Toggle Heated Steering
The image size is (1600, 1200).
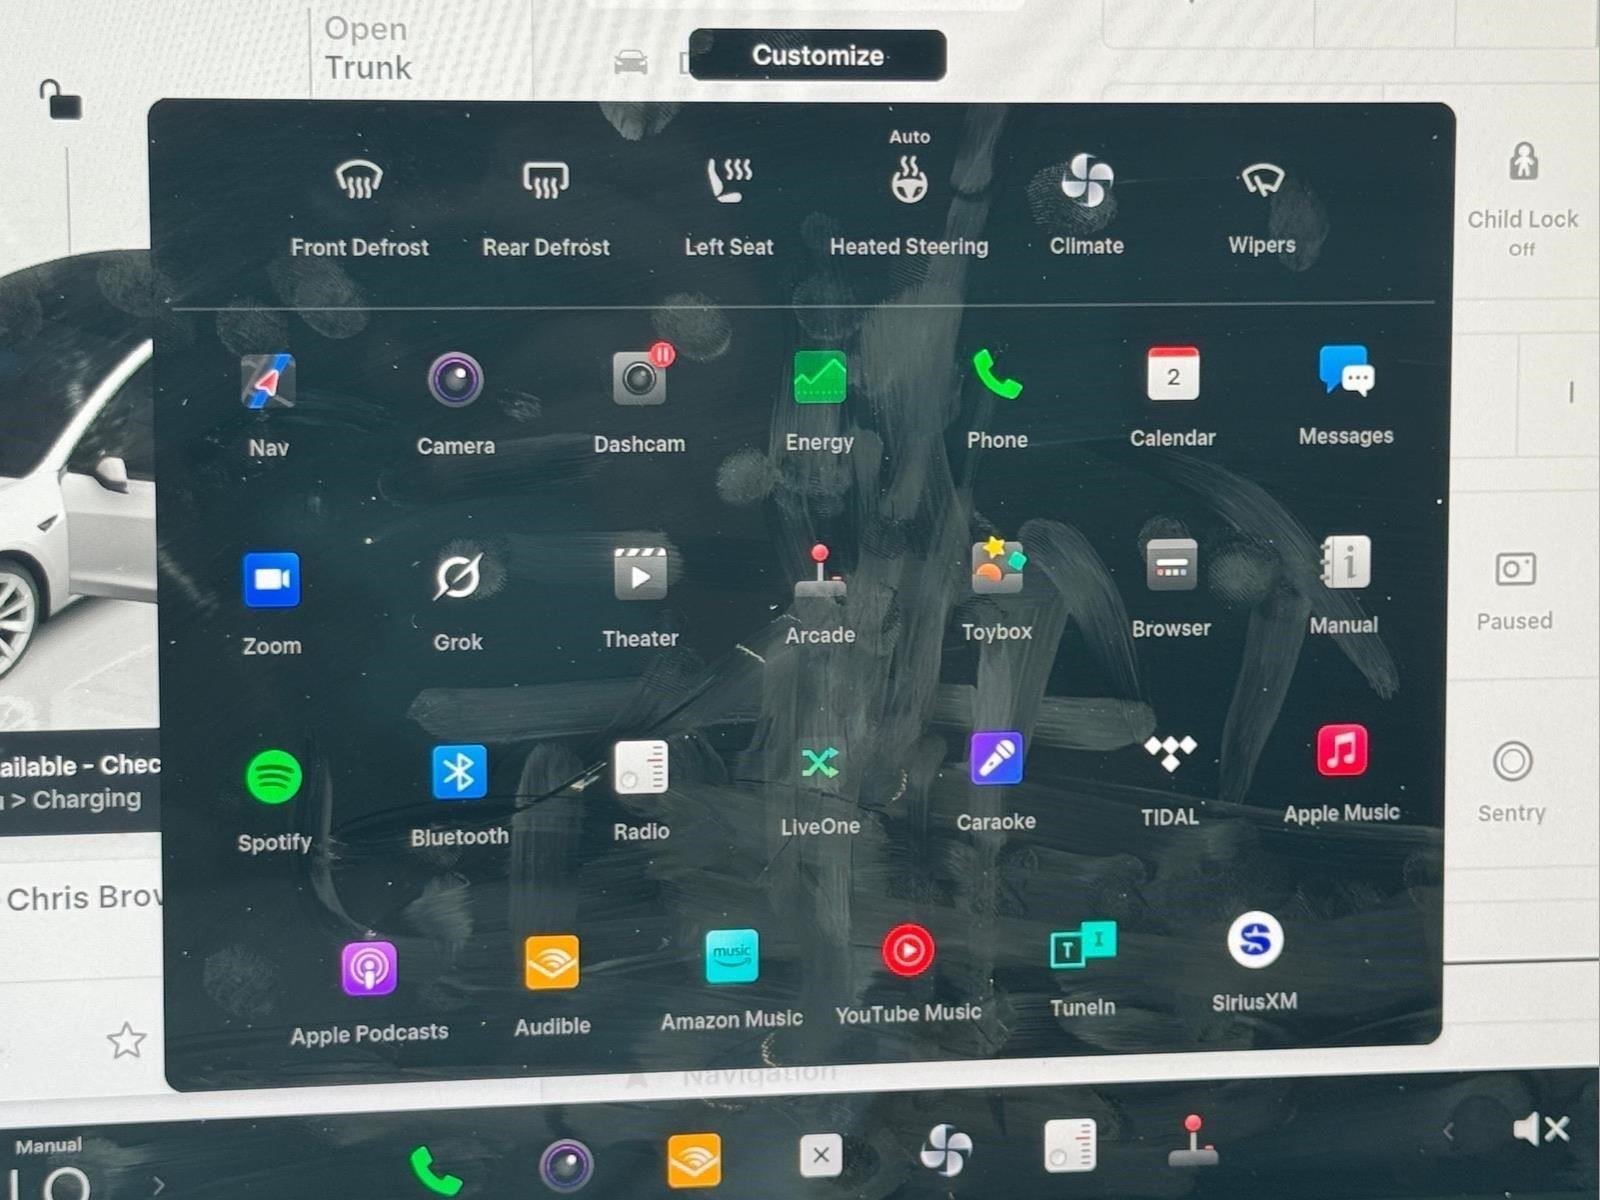click(x=909, y=181)
